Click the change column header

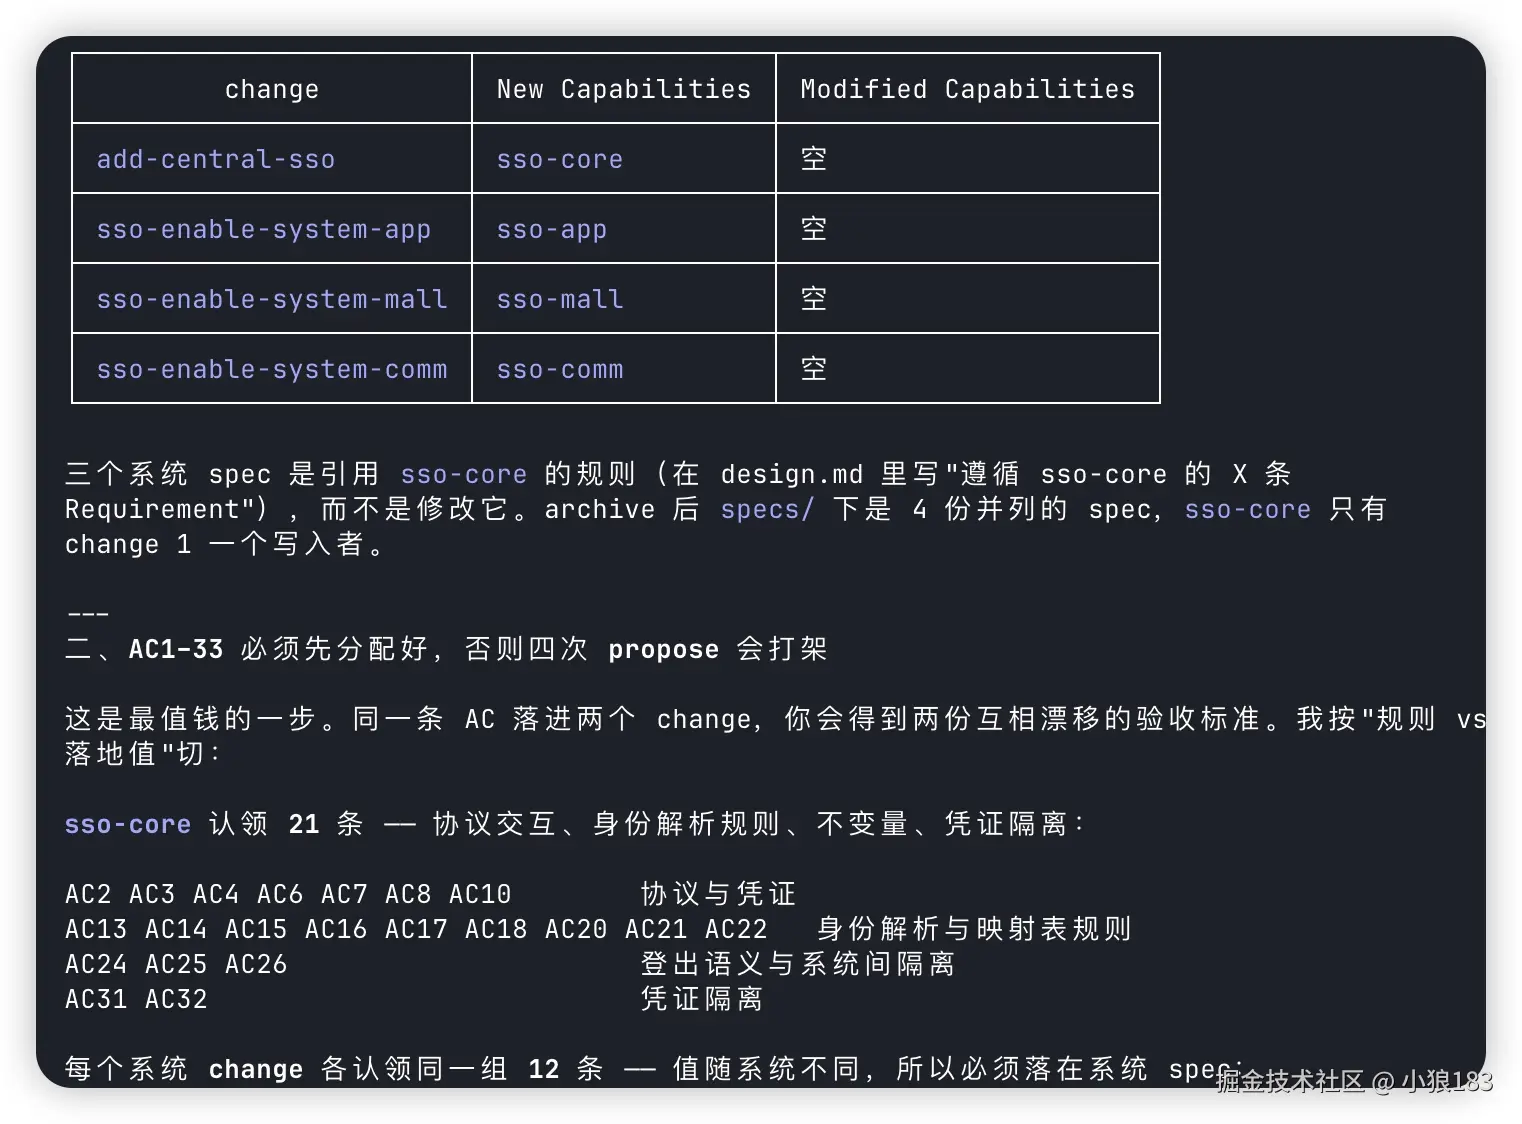click(x=272, y=89)
